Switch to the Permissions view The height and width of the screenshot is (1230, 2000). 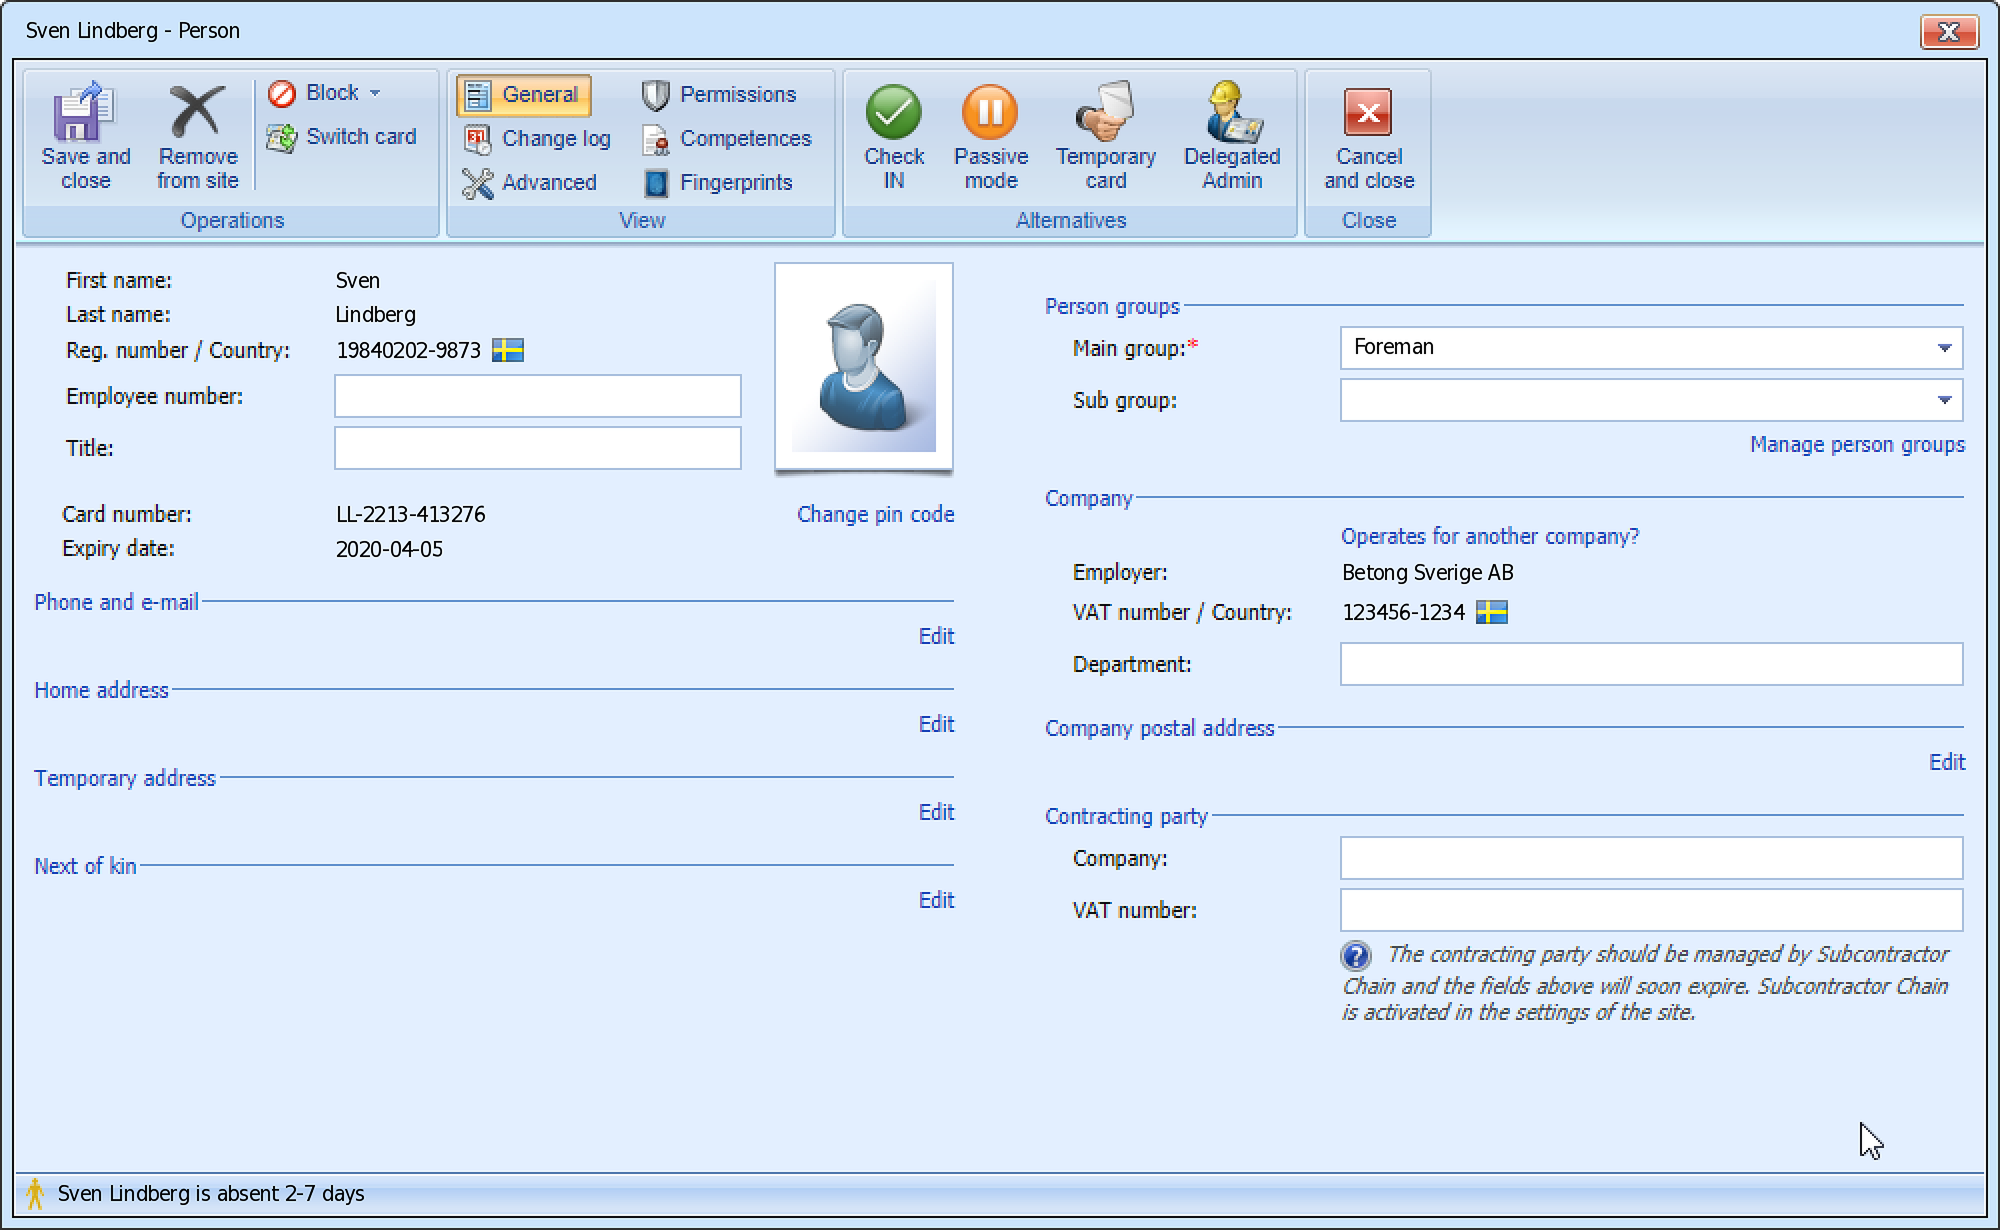tap(719, 95)
